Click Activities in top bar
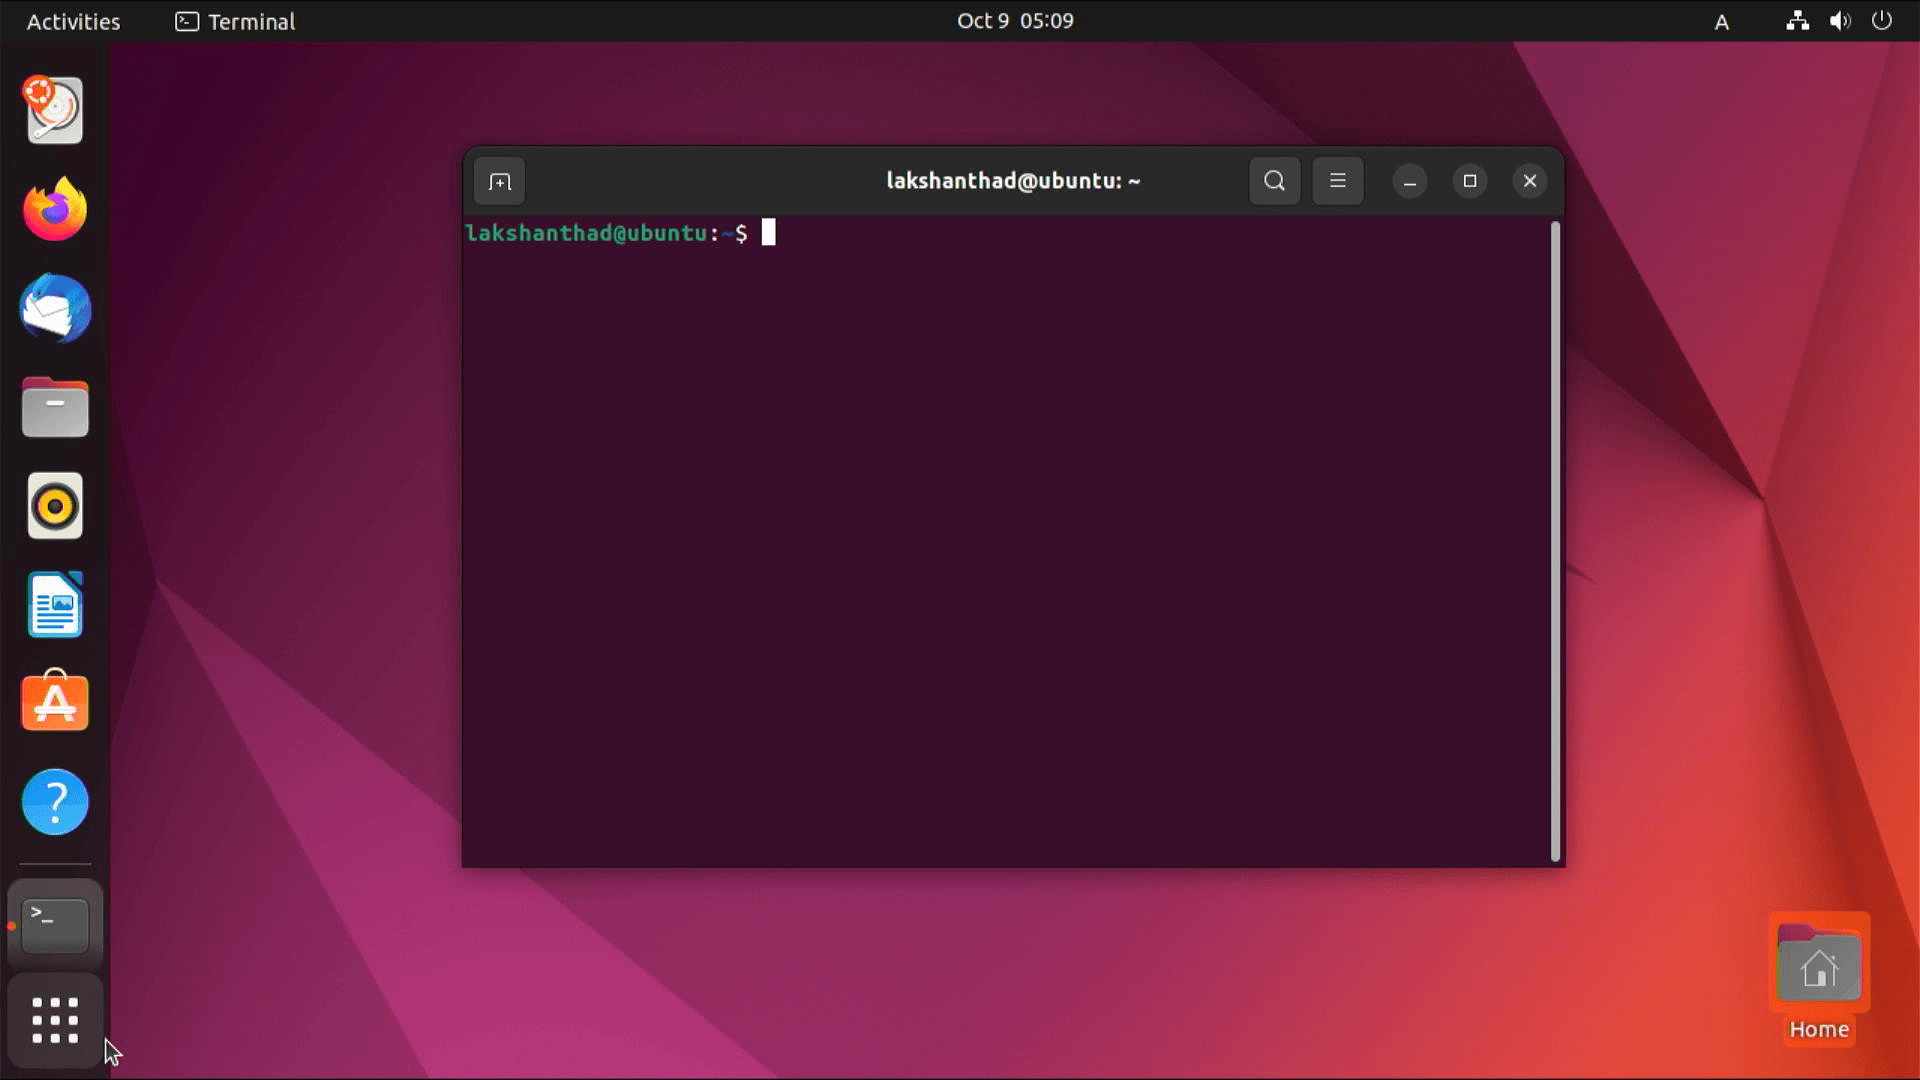Image resolution: width=1920 pixels, height=1080 pixels. tap(73, 21)
